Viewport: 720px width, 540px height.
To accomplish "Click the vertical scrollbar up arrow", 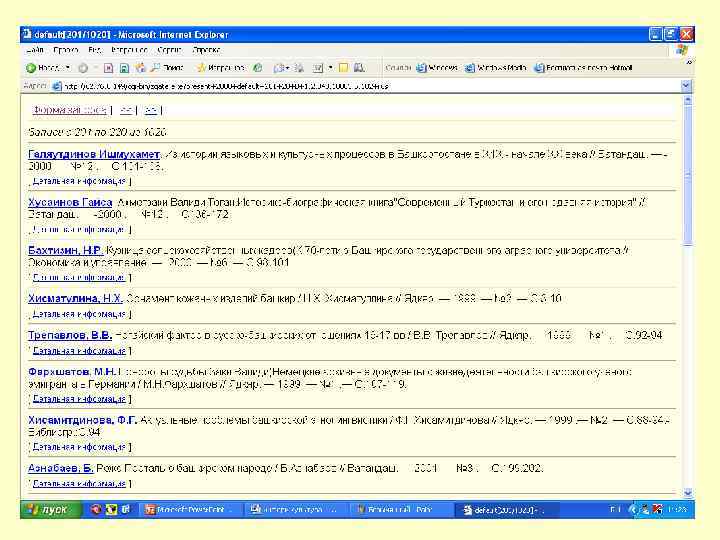I will (687, 100).
